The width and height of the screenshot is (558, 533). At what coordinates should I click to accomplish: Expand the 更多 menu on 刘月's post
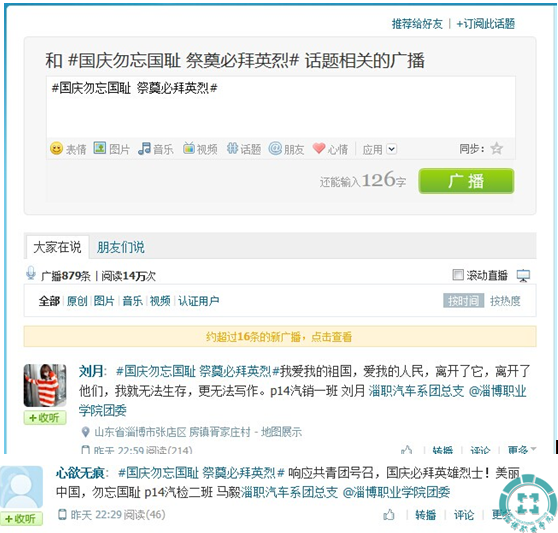tap(522, 450)
